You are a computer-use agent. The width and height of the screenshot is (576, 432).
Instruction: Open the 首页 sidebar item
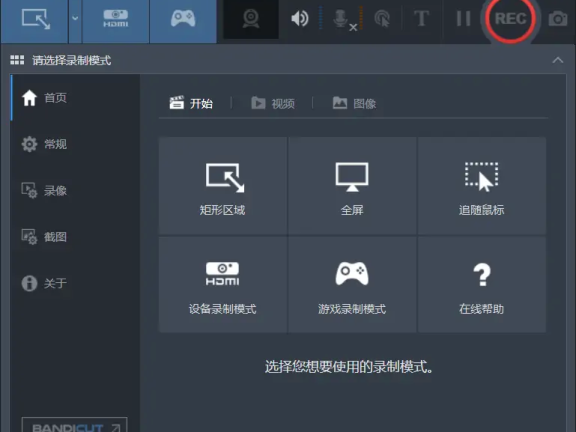[75, 98]
